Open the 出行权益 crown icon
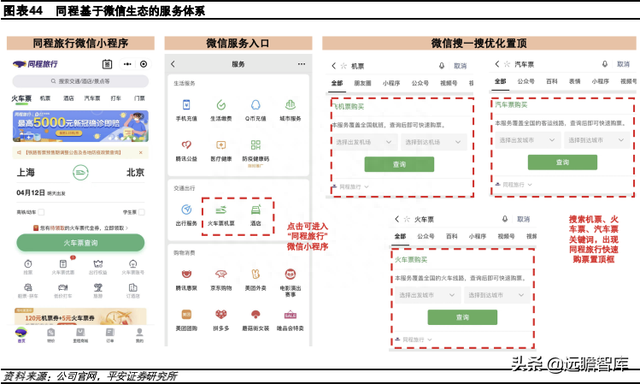 [98, 264]
